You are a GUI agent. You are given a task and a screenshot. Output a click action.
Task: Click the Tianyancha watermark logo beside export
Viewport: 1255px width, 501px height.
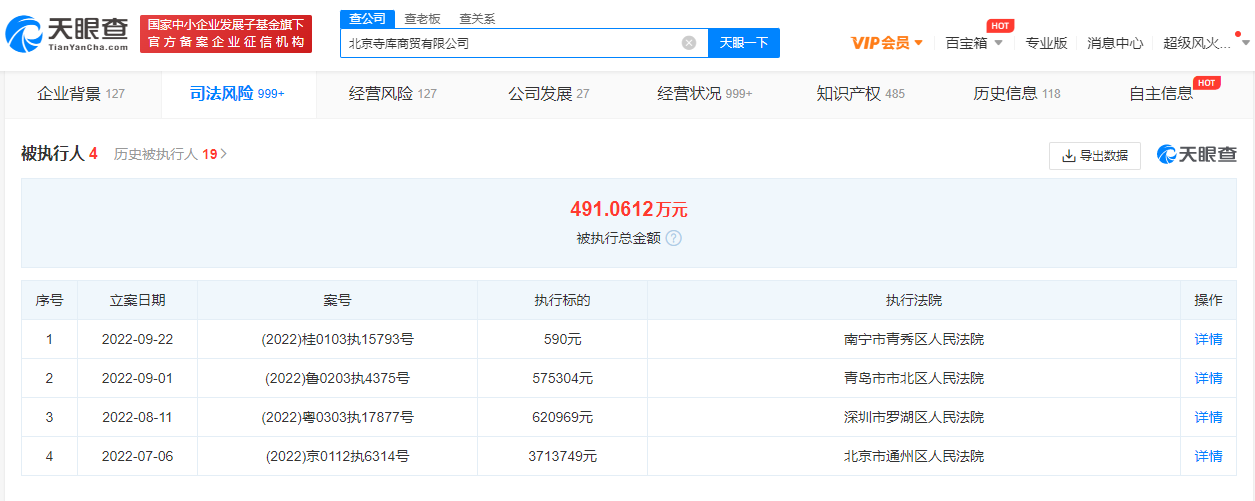click(1197, 155)
